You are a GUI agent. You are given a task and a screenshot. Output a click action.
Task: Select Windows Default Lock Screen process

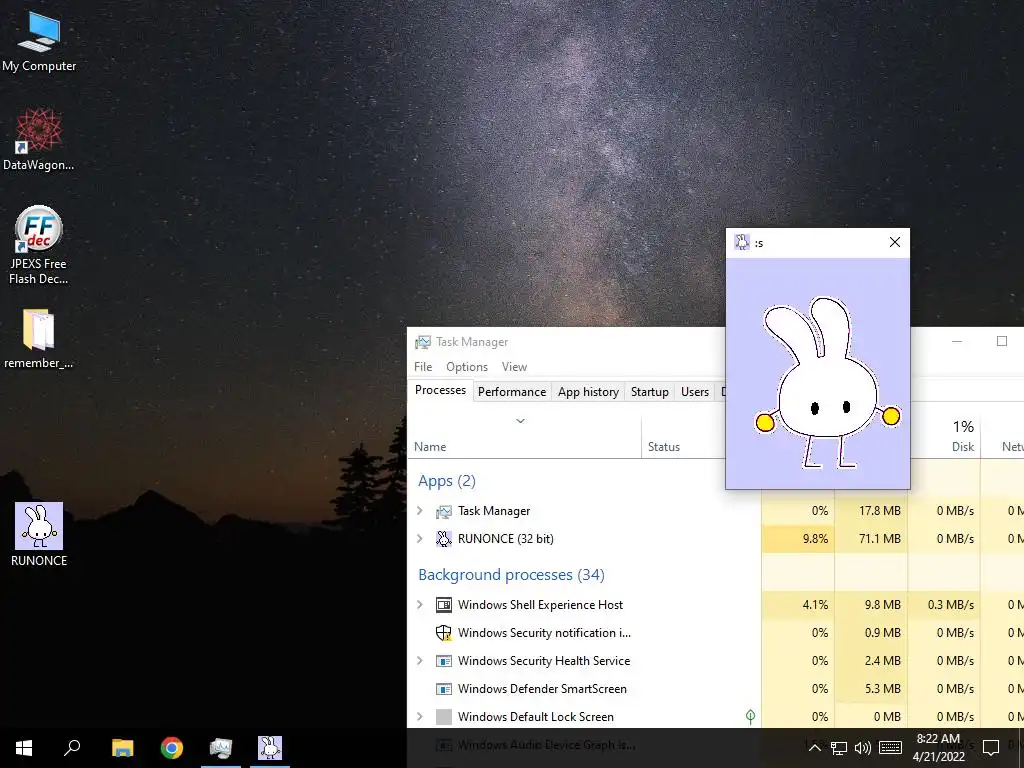(x=715, y=717)
